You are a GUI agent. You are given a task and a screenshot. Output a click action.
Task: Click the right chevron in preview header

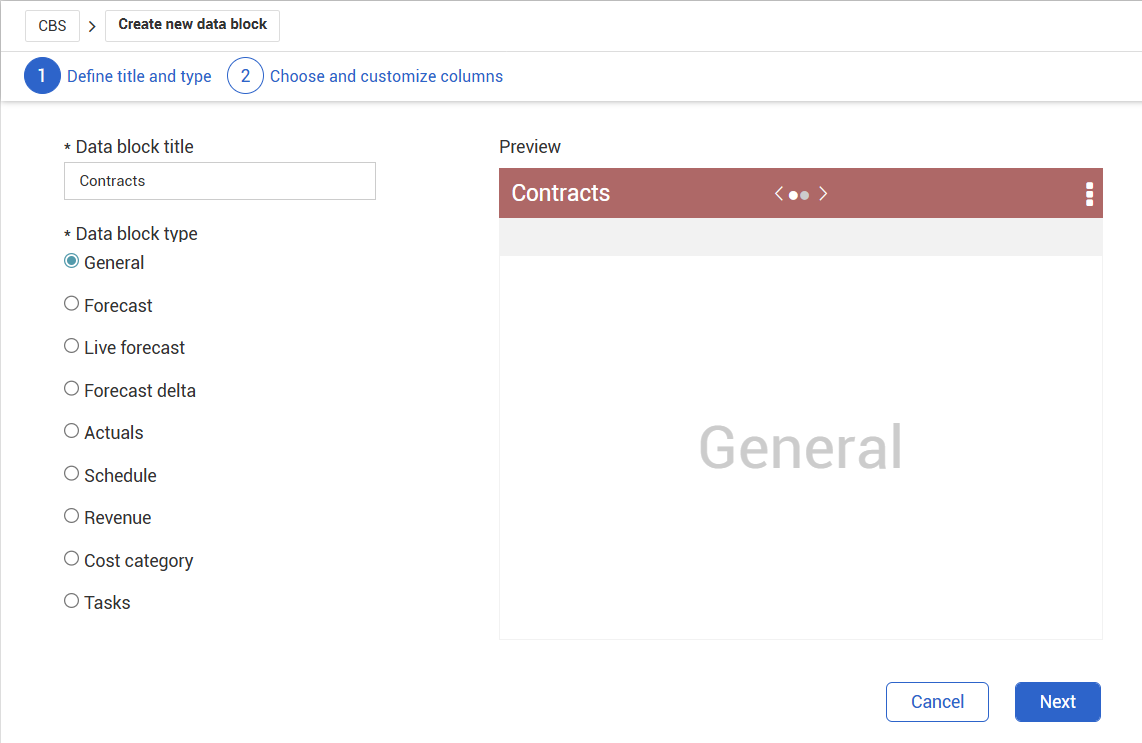point(823,194)
